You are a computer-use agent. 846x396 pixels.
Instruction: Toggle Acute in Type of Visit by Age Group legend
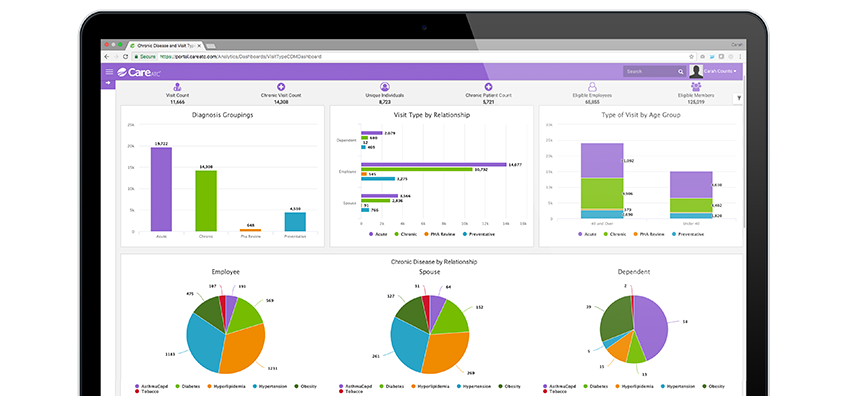pos(588,234)
